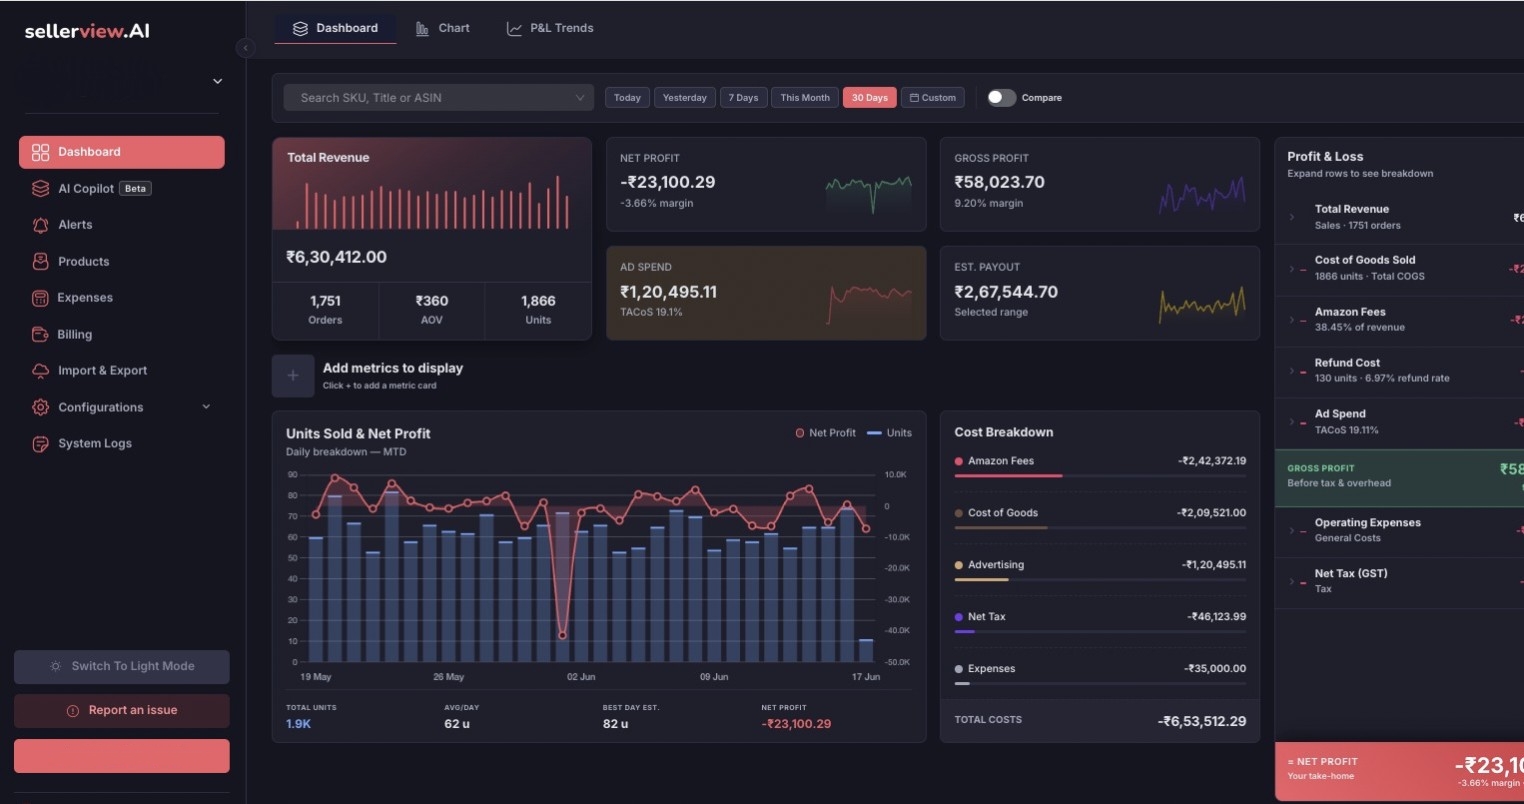Click the Import & Export cloud icon
The height and width of the screenshot is (804, 1524).
coord(40,371)
